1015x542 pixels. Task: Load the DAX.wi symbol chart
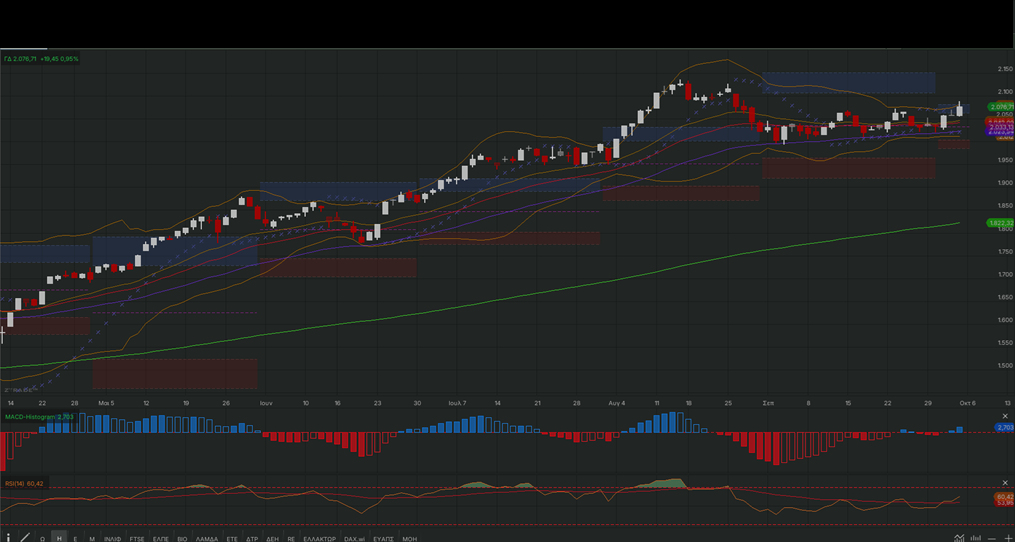tap(354, 539)
